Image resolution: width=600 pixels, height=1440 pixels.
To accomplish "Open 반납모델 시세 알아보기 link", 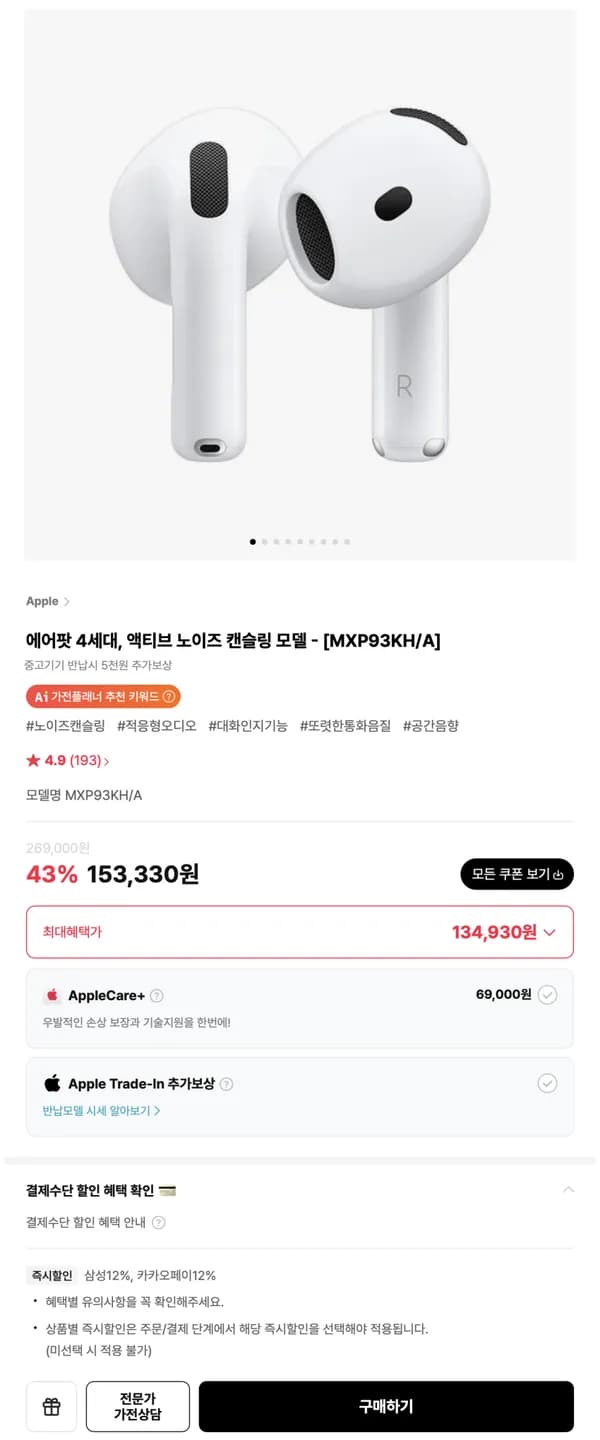I will (x=101, y=1111).
